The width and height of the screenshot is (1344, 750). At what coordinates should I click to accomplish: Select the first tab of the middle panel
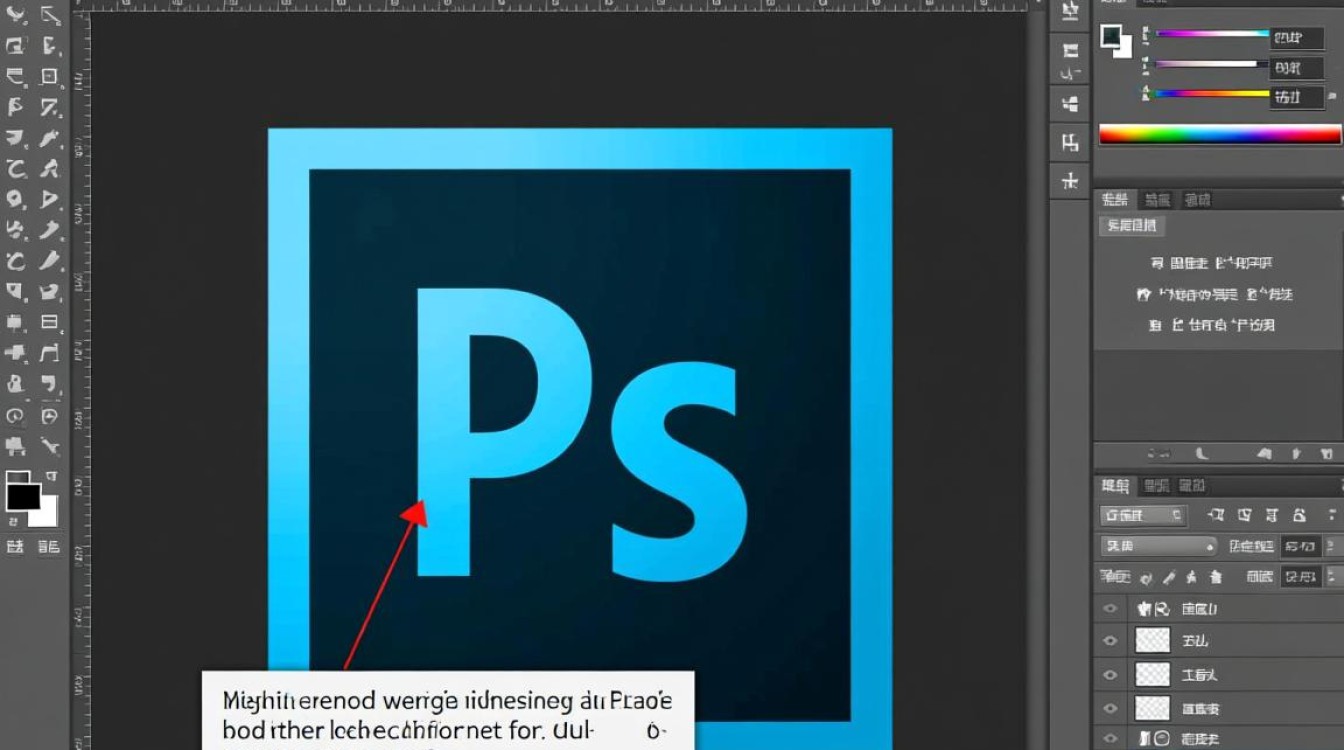[1115, 199]
